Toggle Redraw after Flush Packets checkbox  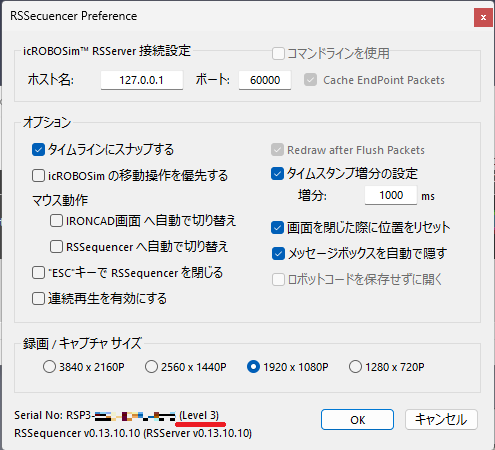pyautogui.click(x=277, y=150)
